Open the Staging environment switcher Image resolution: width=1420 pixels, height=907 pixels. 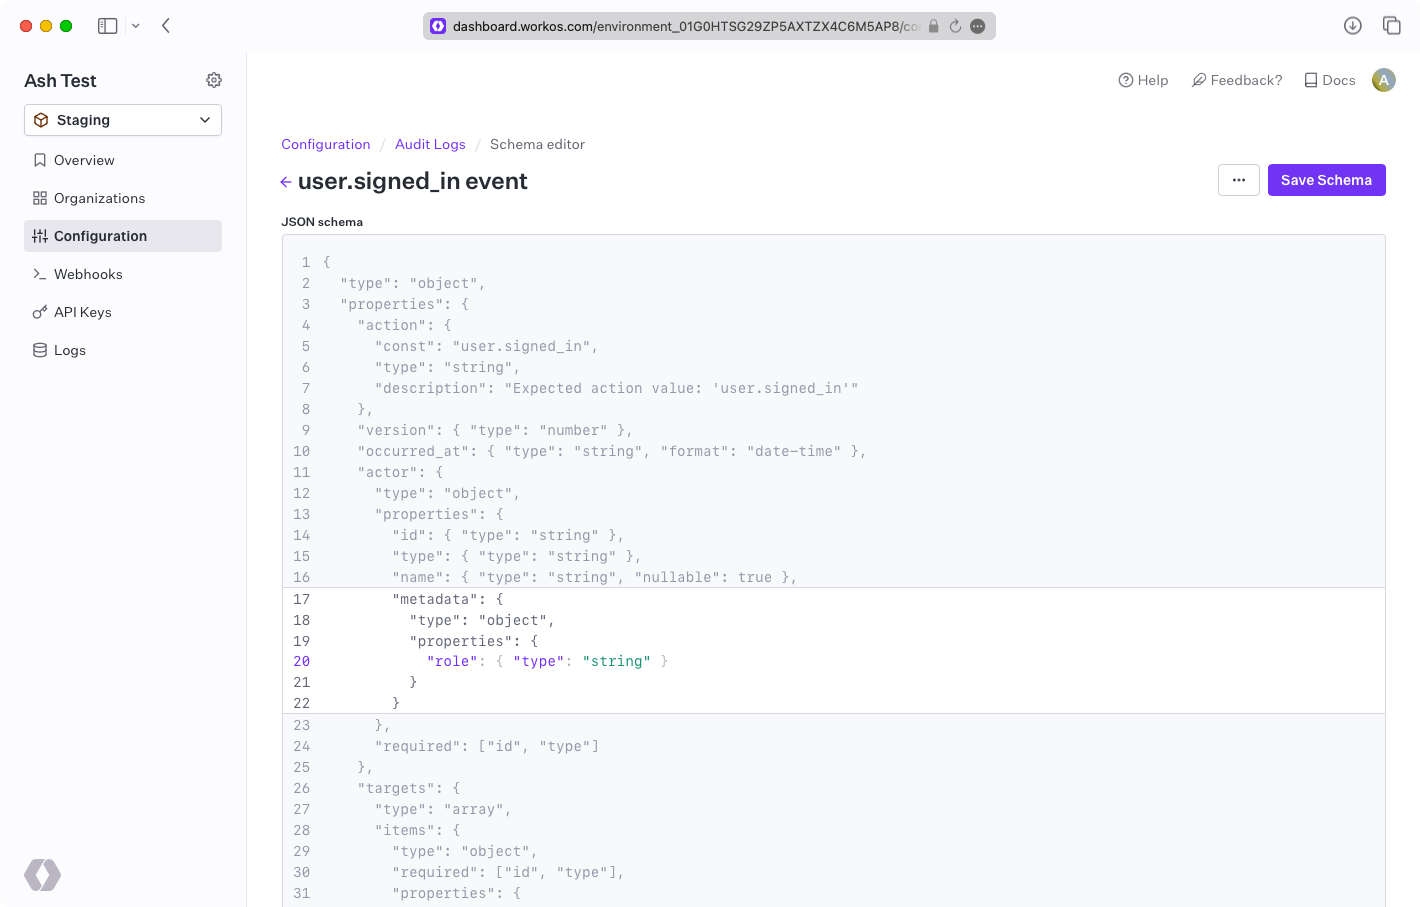pos(122,119)
